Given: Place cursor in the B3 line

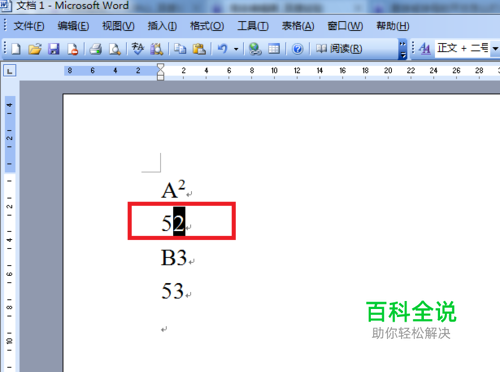Looking at the screenshot, I should tap(174, 258).
